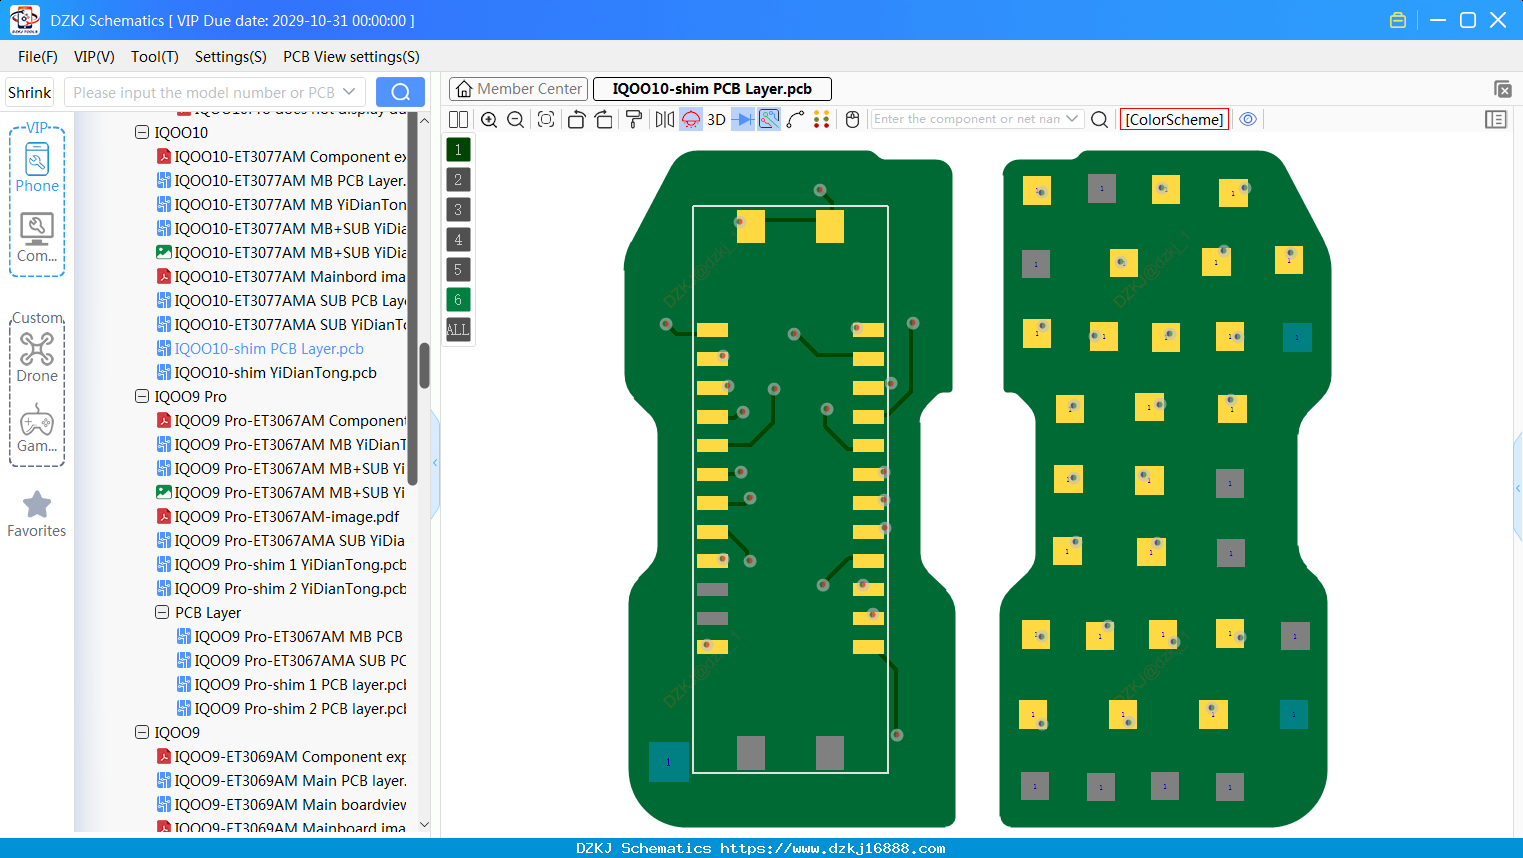Screen dimensions: 1523x858
Task: Open the Computer category
Action: tap(37, 238)
